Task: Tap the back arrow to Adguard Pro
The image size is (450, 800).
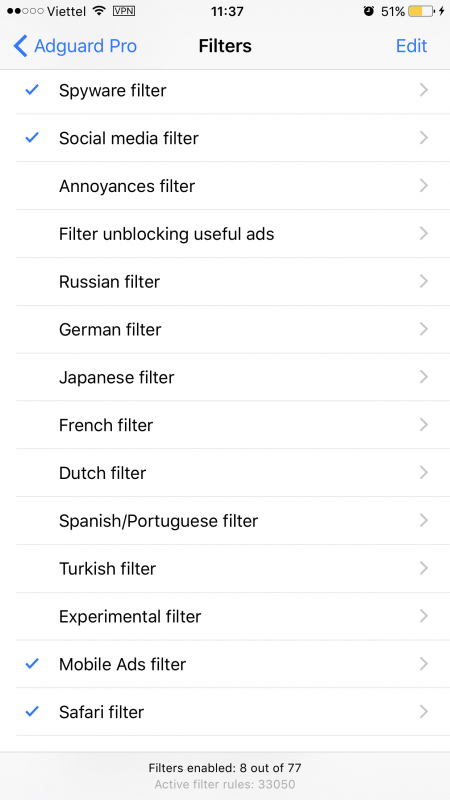Action: (x=20, y=46)
